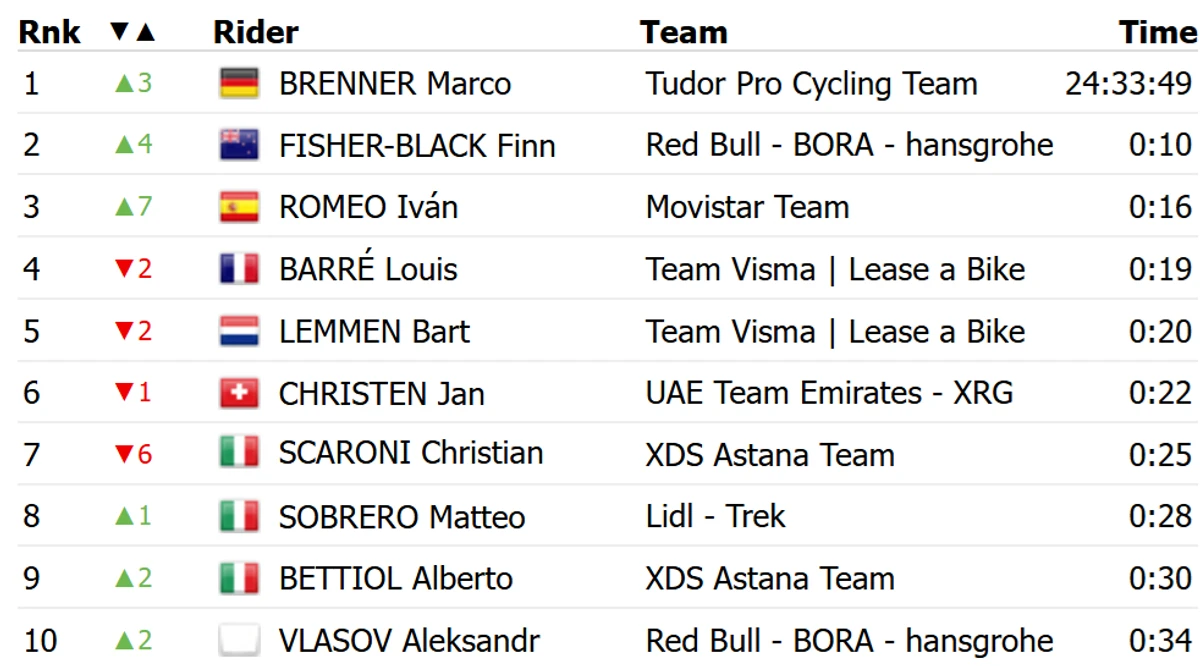Click the Team column header
1200x666 pixels.
684,32
